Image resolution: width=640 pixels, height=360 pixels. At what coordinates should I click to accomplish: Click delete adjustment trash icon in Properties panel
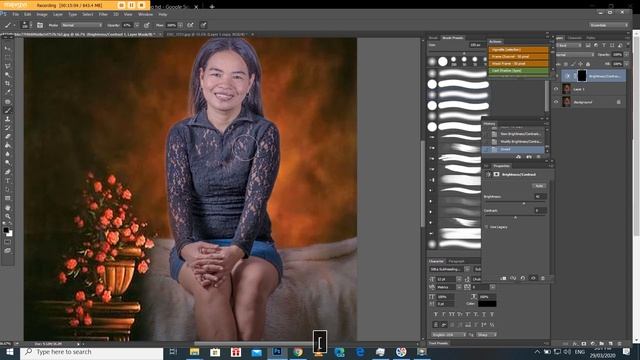542,278
